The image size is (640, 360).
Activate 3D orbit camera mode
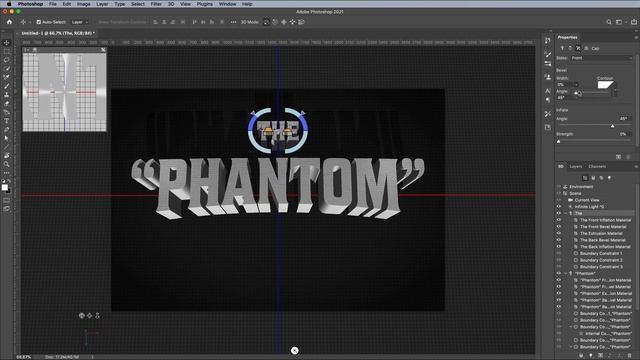click(267, 22)
